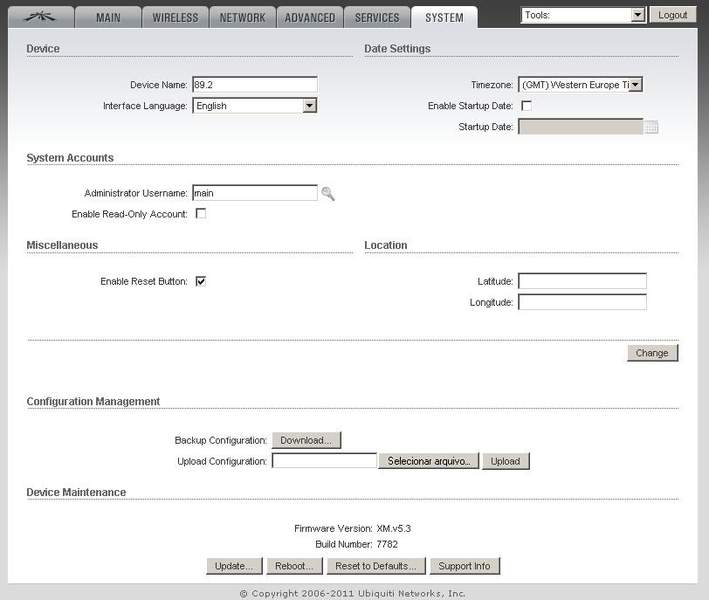Click the Latitude input field
The image size is (709, 600).
click(x=582, y=281)
